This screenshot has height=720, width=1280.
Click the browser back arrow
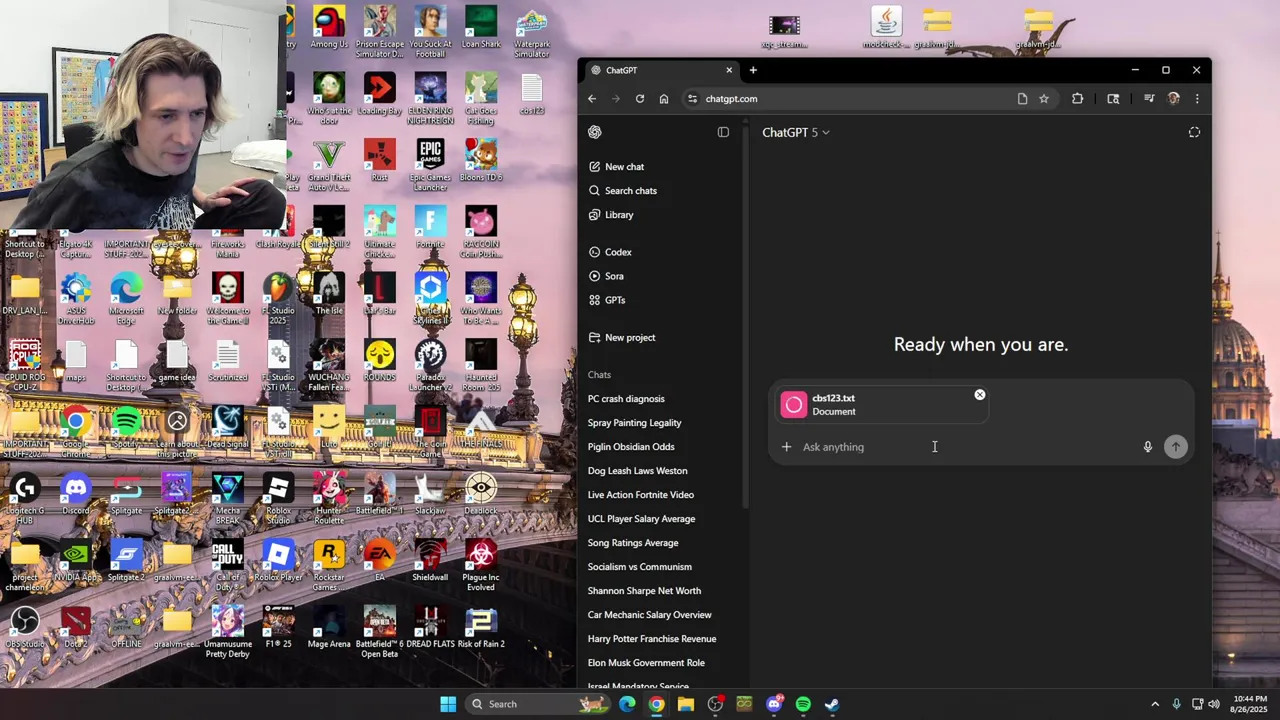tap(592, 99)
